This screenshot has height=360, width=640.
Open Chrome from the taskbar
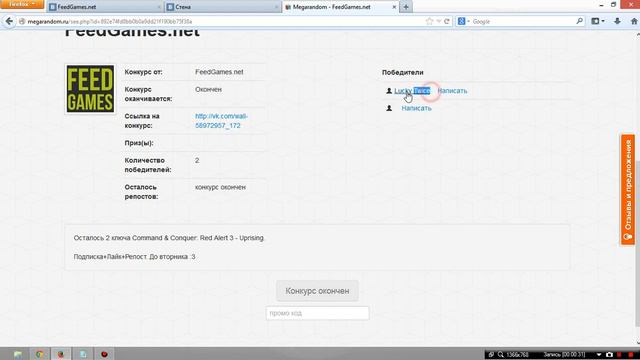pos(40,354)
